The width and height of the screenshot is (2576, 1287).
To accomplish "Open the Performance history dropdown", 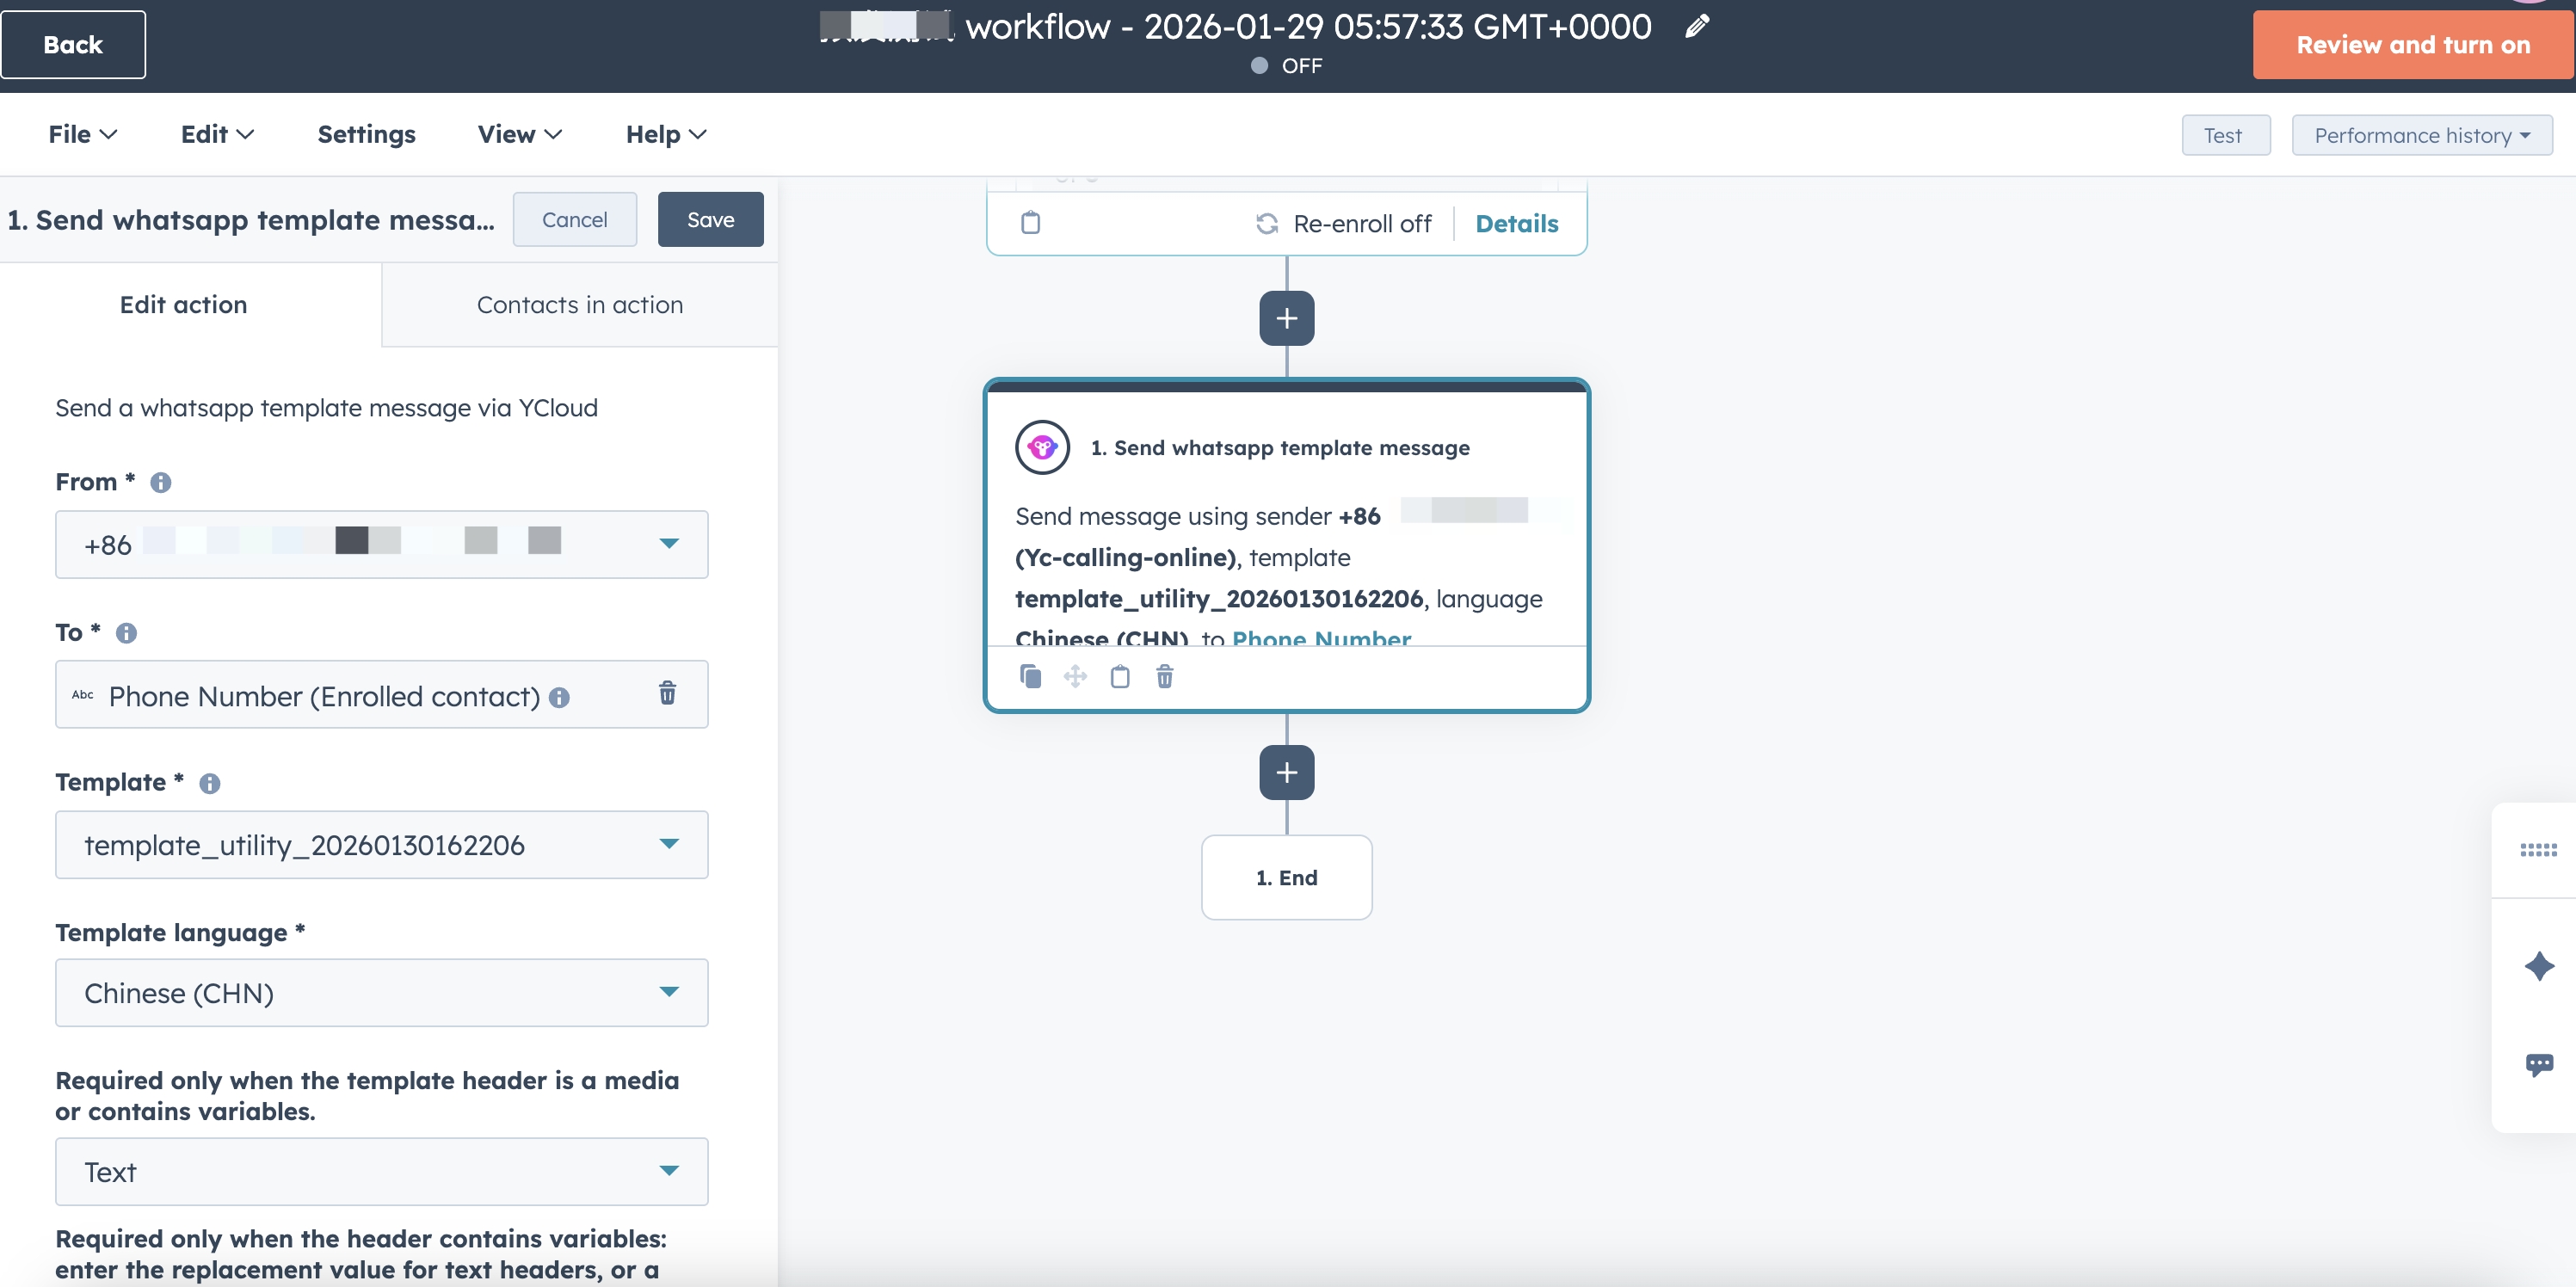I will pyautogui.click(x=2421, y=135).
